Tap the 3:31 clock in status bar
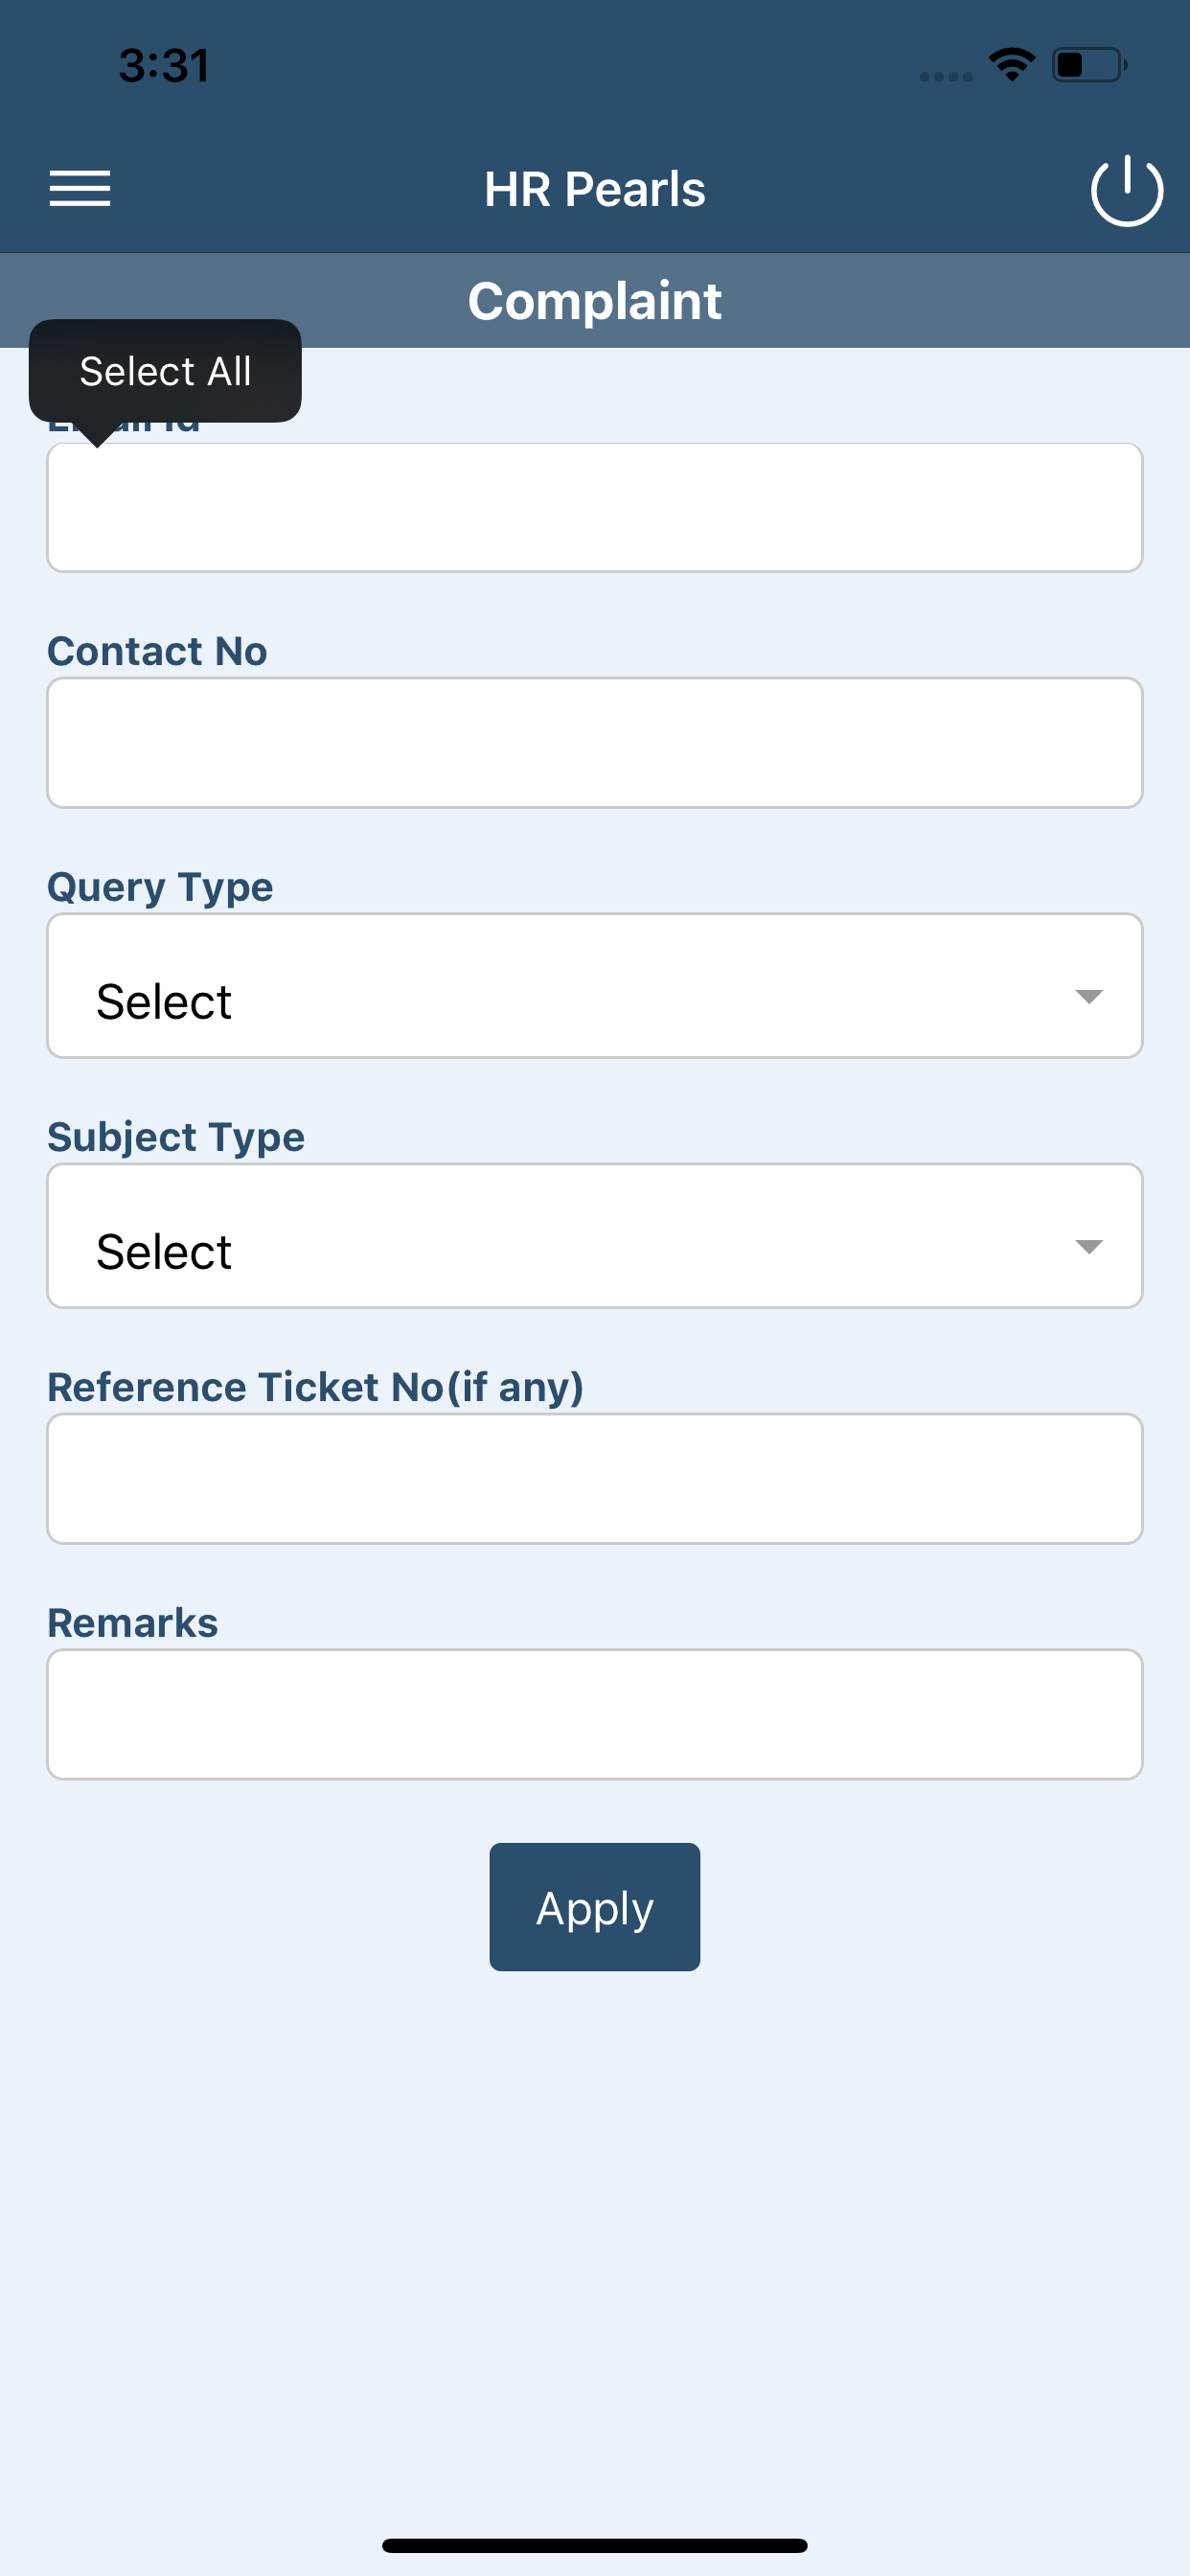This screenshot has height=2576, width=1190. coord(164,66)
